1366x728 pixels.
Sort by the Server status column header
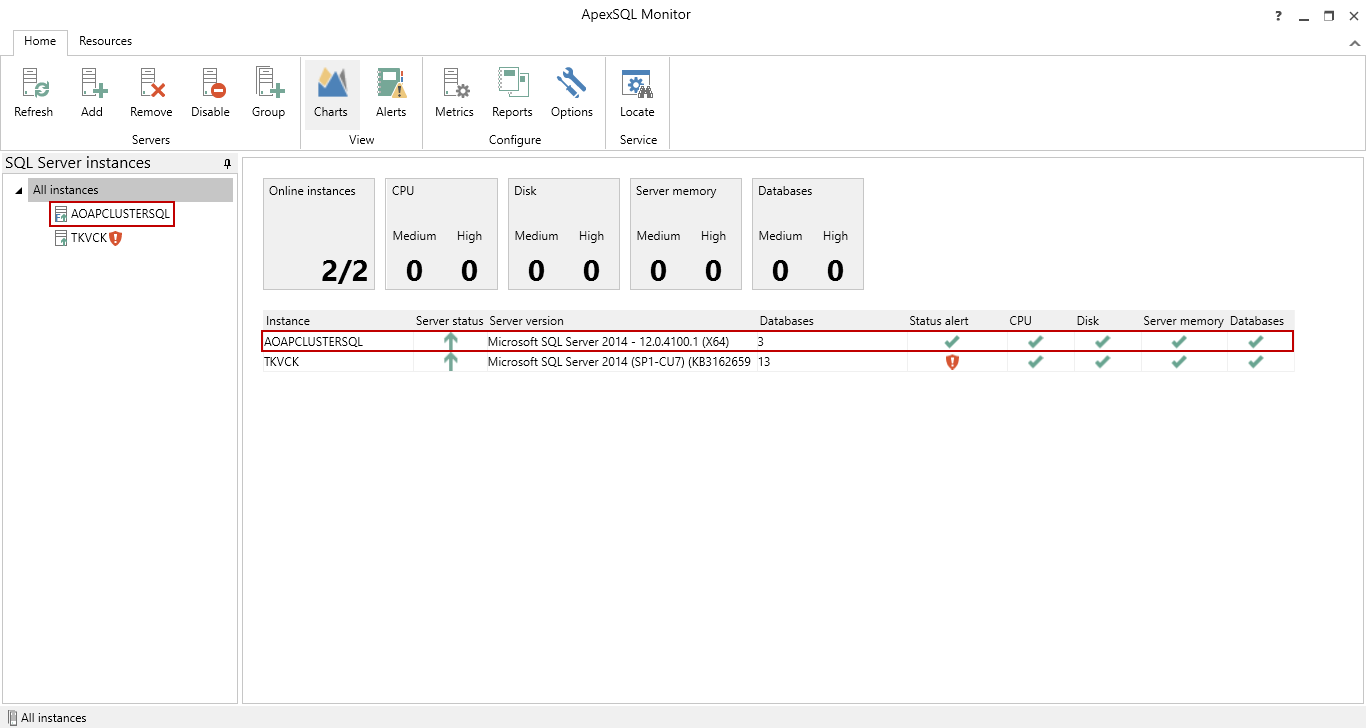click(x=449, y=321)
